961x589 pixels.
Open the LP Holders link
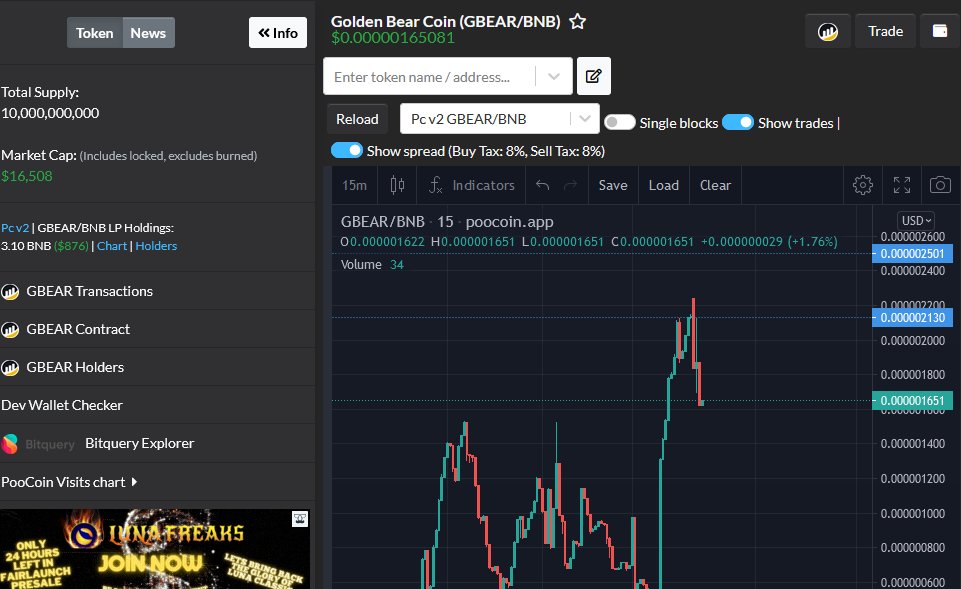156,246
